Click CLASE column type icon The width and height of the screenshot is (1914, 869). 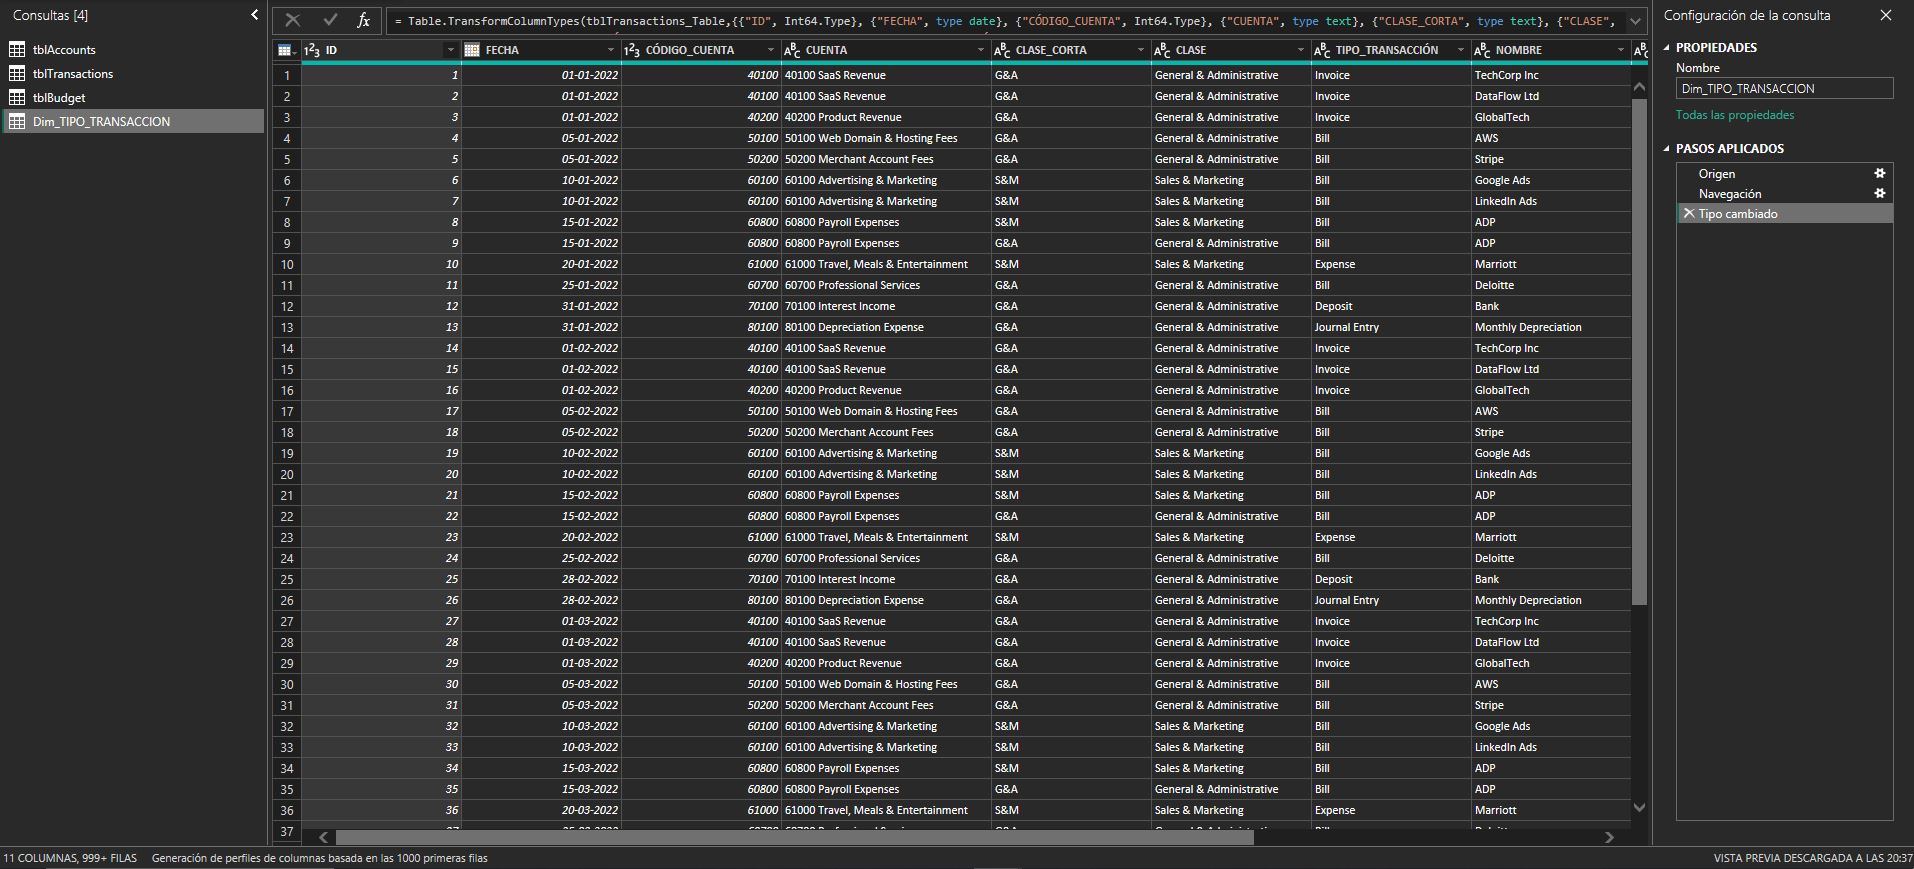tap(1162, 50)
